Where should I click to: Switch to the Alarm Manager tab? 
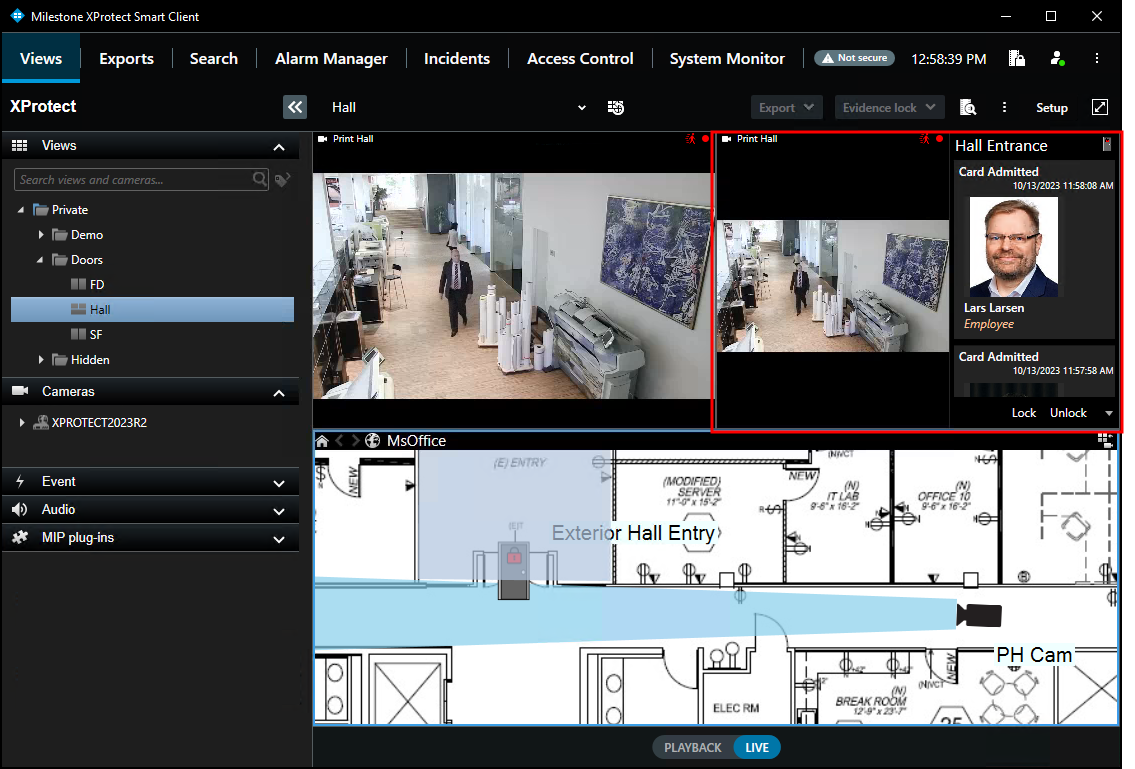[x=331, y=58]
